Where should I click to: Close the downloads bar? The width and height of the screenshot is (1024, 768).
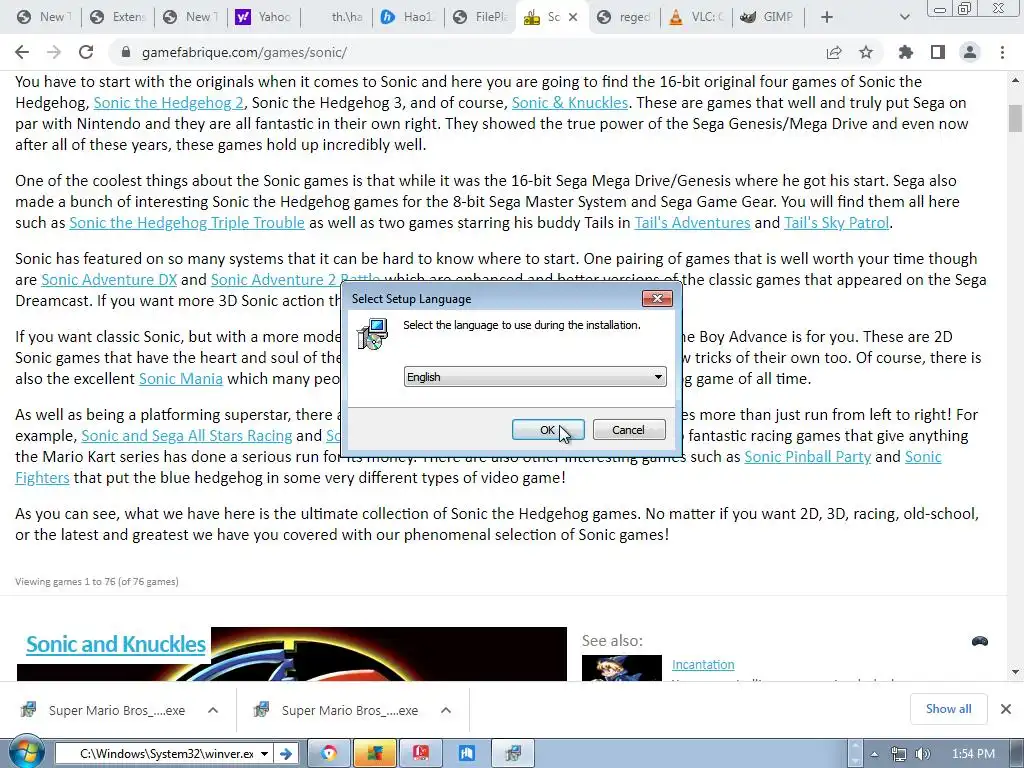[x=1006, y=709]
